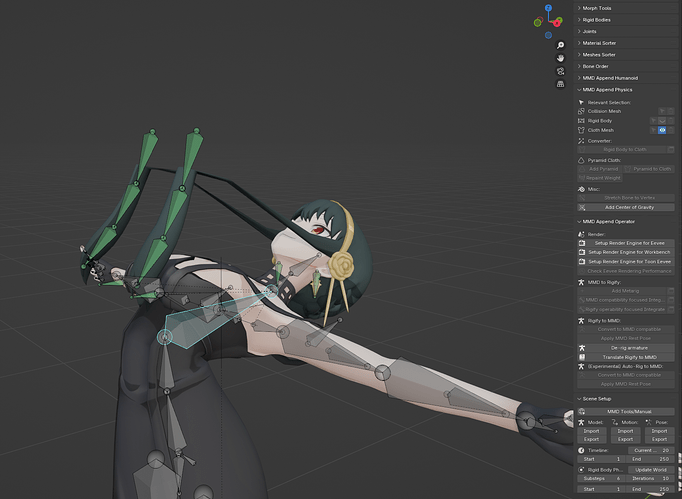The height and width of the screenshot is (499, 682).
Task: Click the Rigid Body cache Start field
Action: click(601, 489)
